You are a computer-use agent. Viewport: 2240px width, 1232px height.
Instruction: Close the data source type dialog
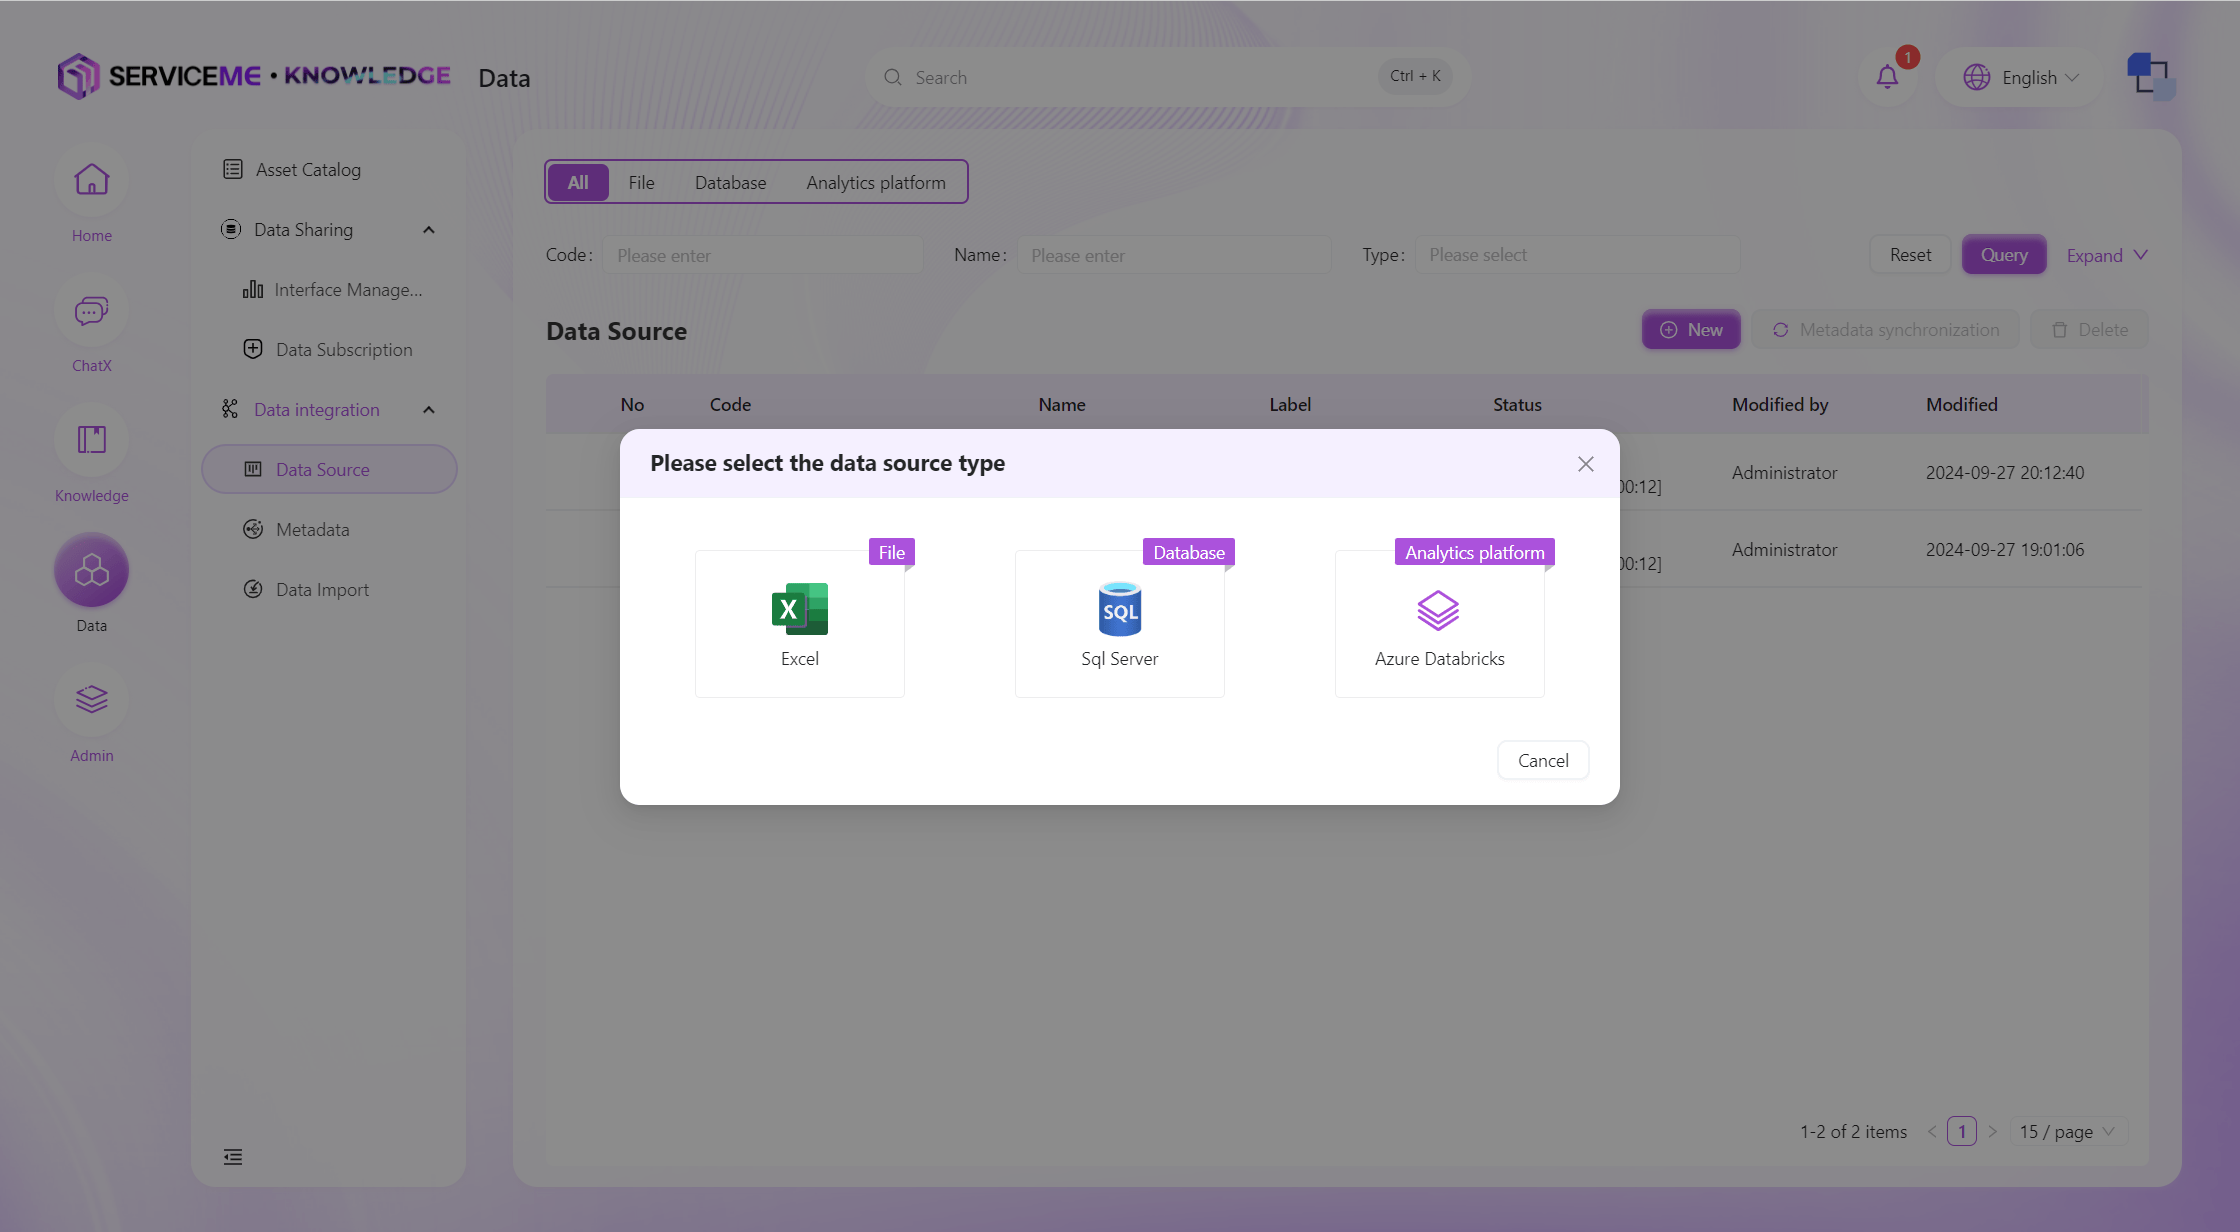1586,464
